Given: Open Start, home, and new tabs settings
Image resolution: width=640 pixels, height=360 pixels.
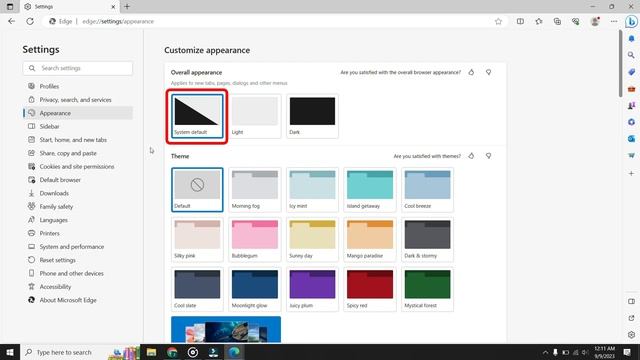Looking at the screenshot, I should click(x=78, y=140).
